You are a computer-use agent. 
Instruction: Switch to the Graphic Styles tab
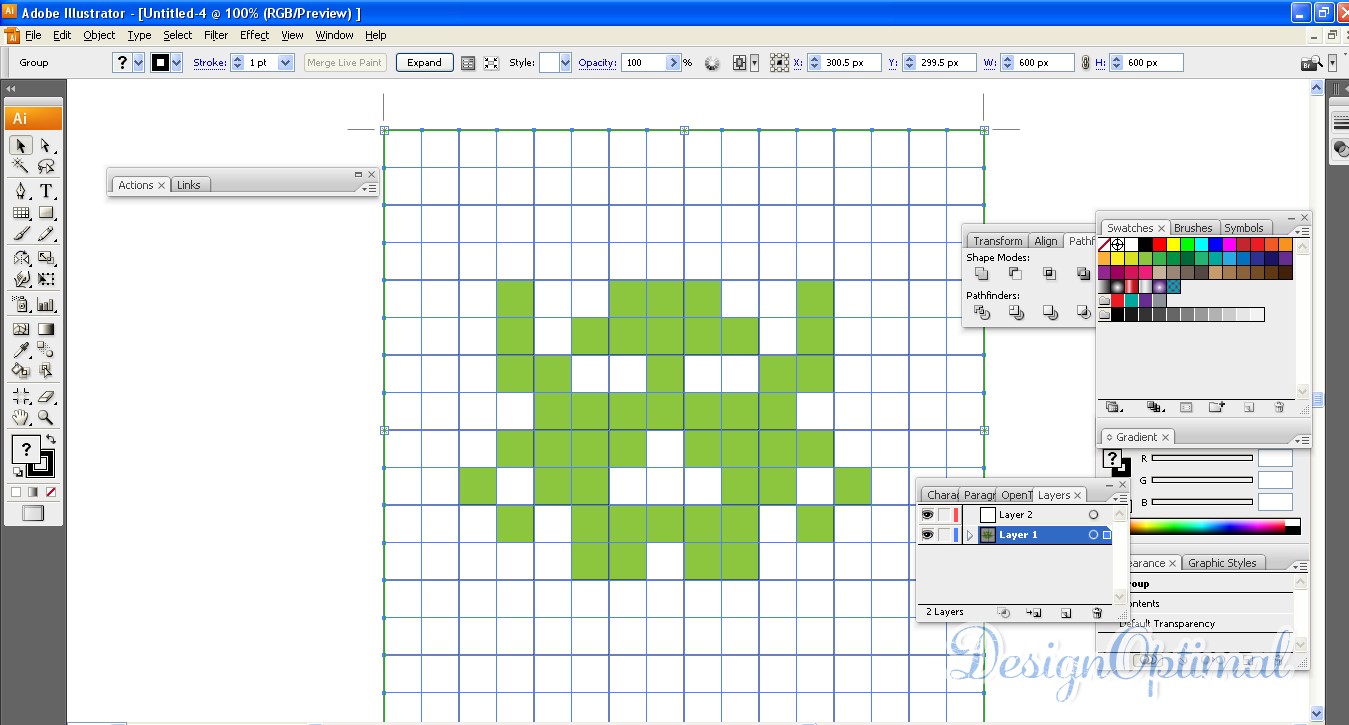point(1221,563)
